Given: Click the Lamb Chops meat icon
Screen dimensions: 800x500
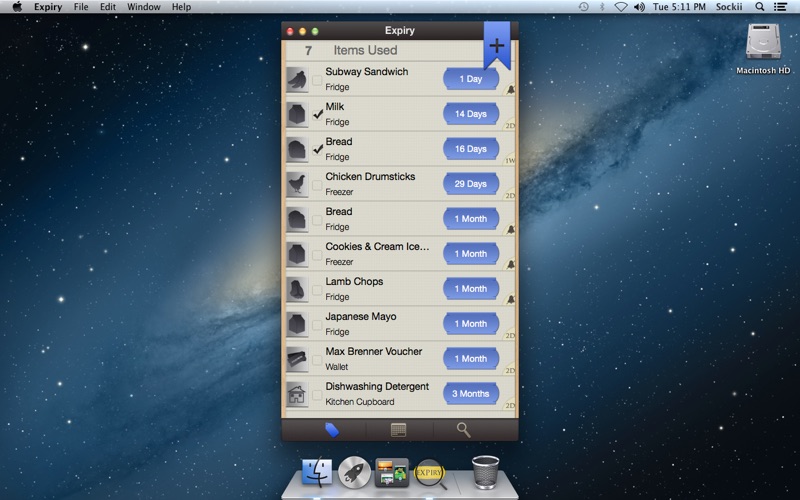Looking at the screenshot, I should click(x=297, y=289).
